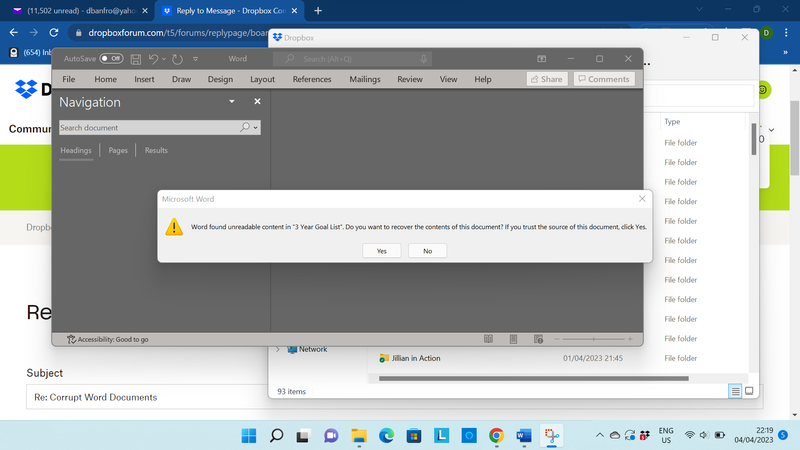The height and width of the screenshot is (450, 800).
Task: Click the Share button in Word
Action: [547, 79]
